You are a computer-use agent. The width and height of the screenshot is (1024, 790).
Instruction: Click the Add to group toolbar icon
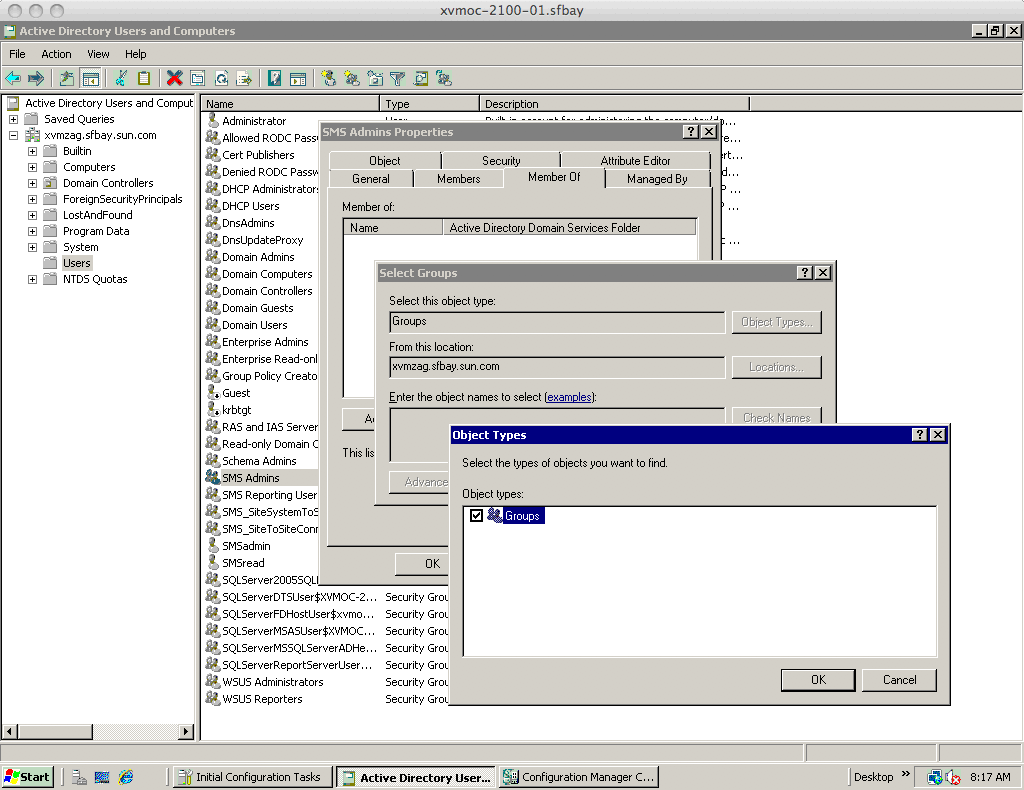[x=444, y=78]
